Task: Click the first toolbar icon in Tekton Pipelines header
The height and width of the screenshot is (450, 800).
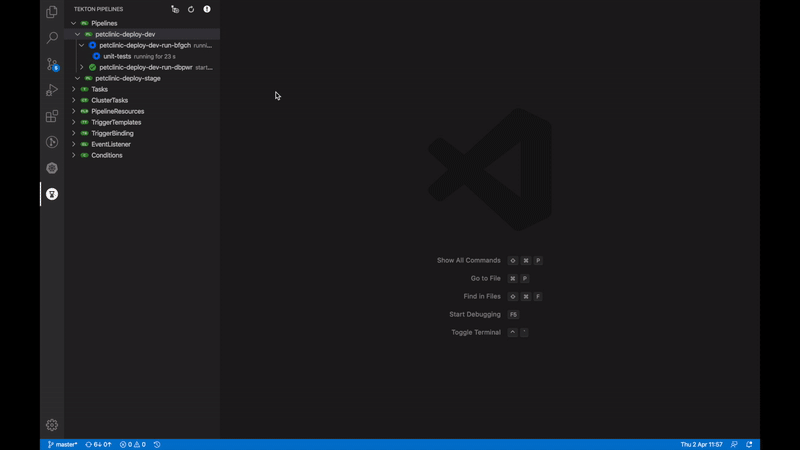Action: pyautogui.click(x=175, y=9)
